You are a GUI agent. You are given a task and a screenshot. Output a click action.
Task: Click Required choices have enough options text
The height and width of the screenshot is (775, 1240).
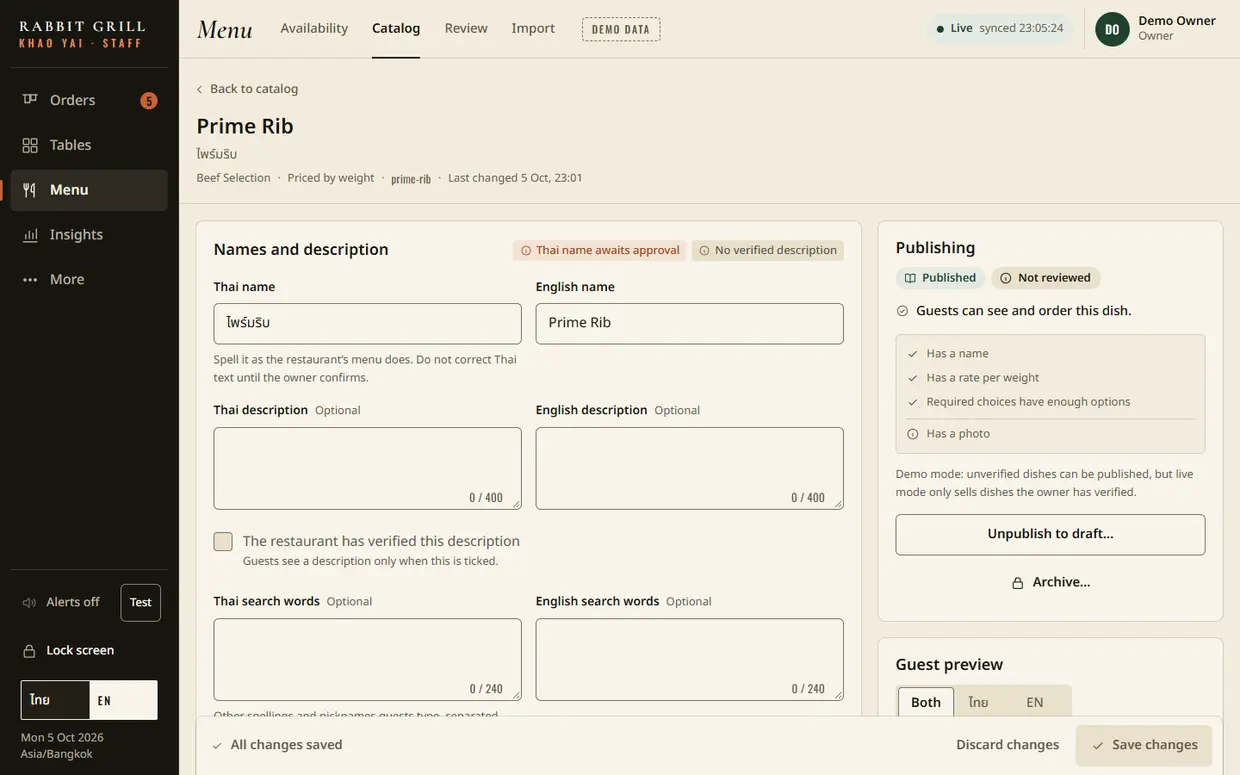1028,402
